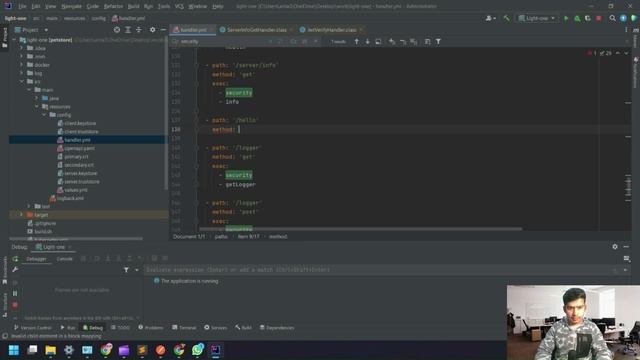Open search results in find window icon

click(x=378, y=42)
